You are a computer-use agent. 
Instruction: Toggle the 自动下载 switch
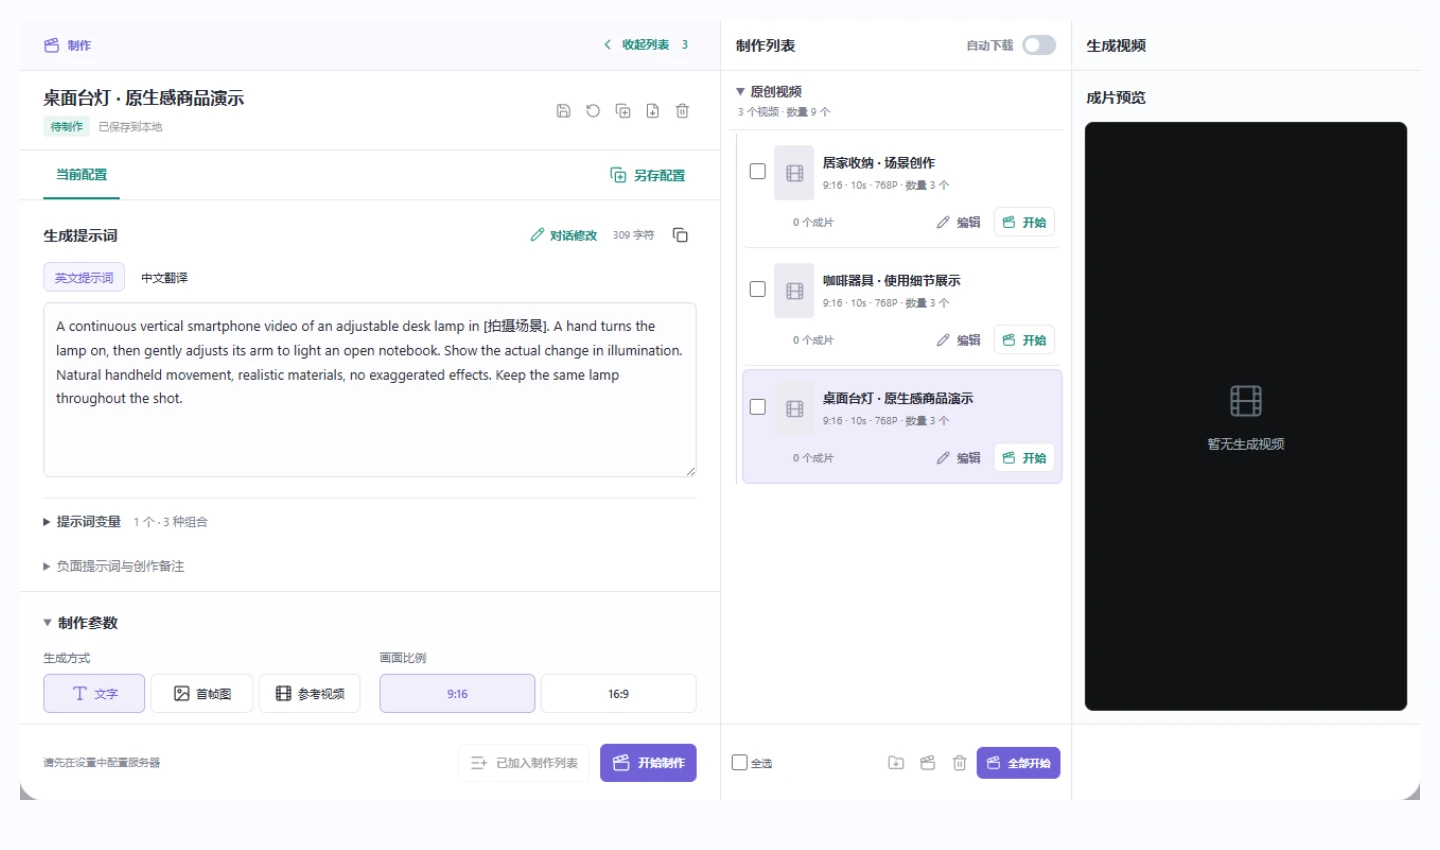point(1039,45)
